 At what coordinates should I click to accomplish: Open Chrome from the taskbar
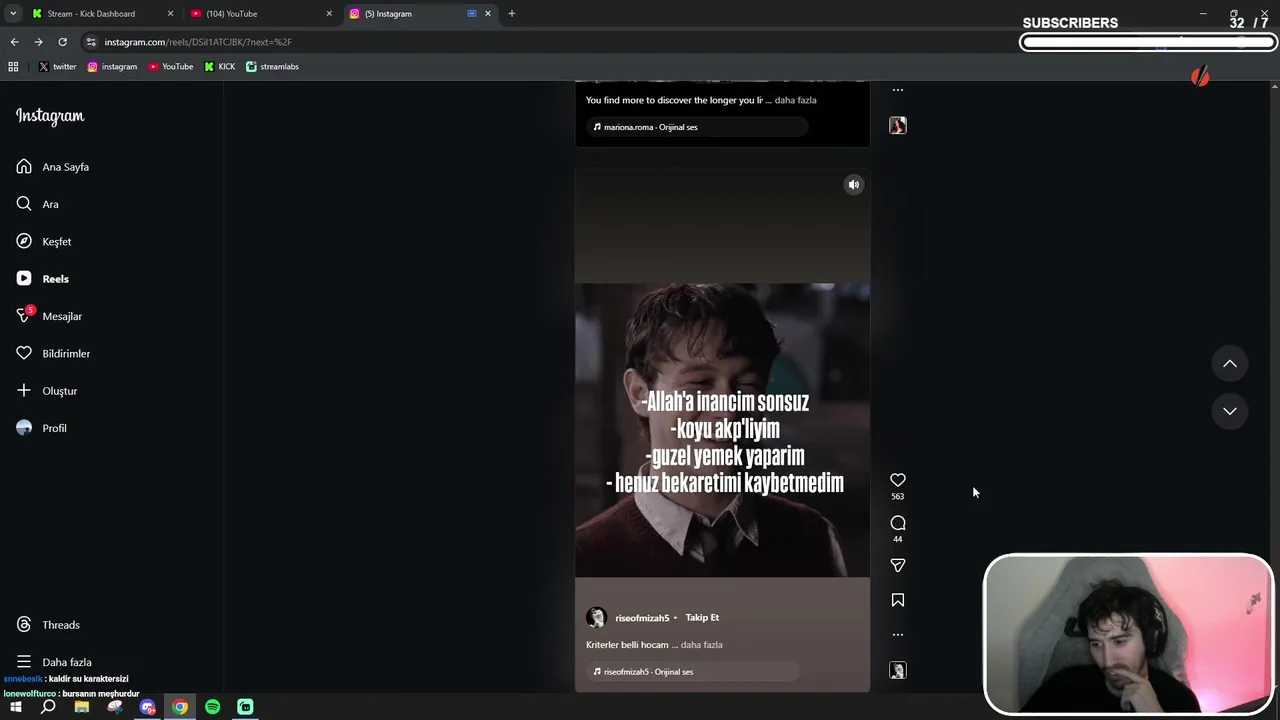pyautogui.click(x=180, y=707)
